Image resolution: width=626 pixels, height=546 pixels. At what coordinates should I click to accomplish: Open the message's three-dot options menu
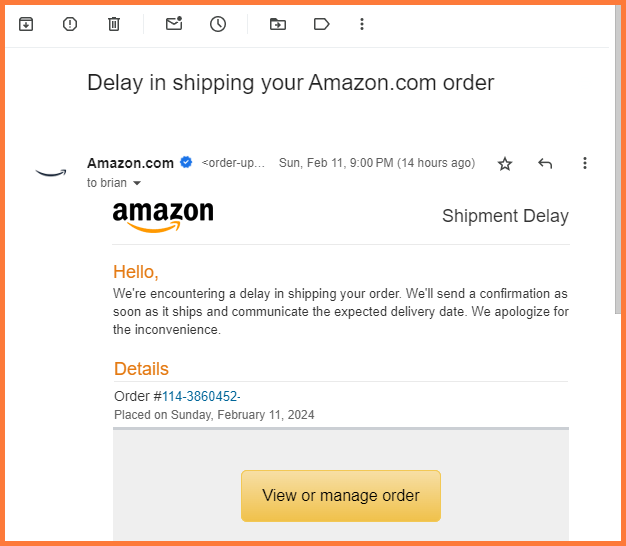585,163
